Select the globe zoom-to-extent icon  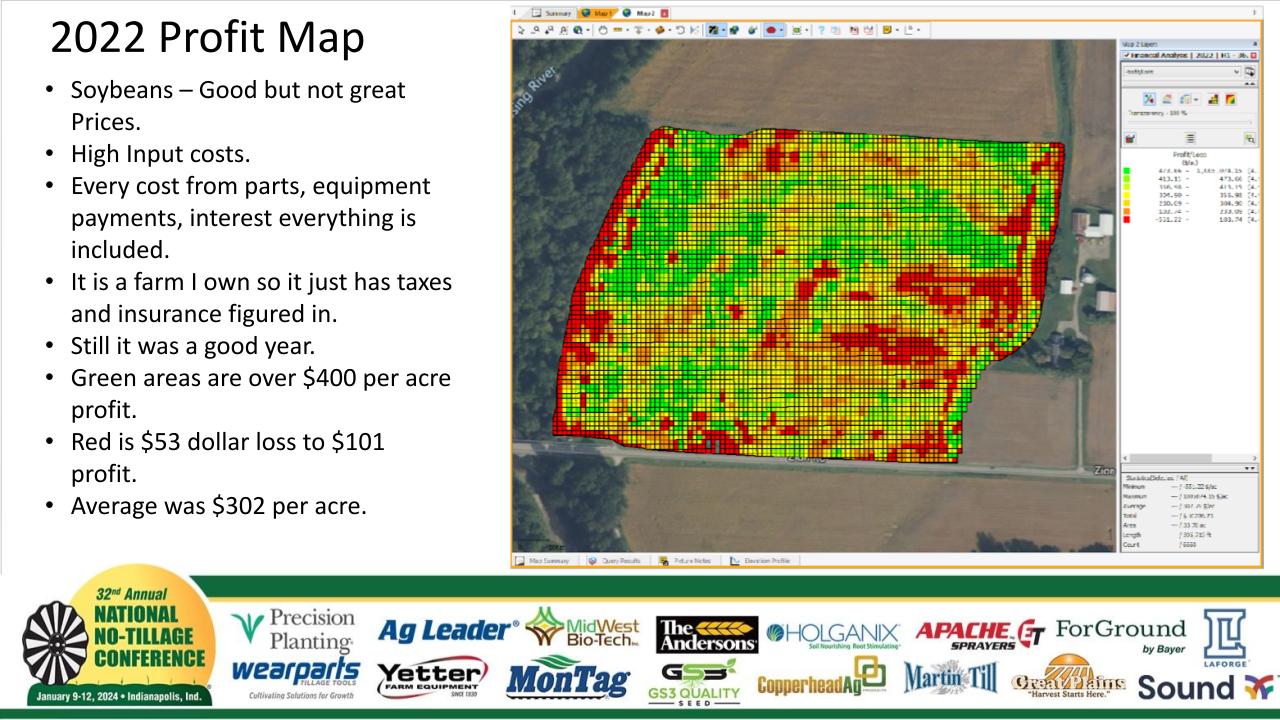click(x=576, y=30)
